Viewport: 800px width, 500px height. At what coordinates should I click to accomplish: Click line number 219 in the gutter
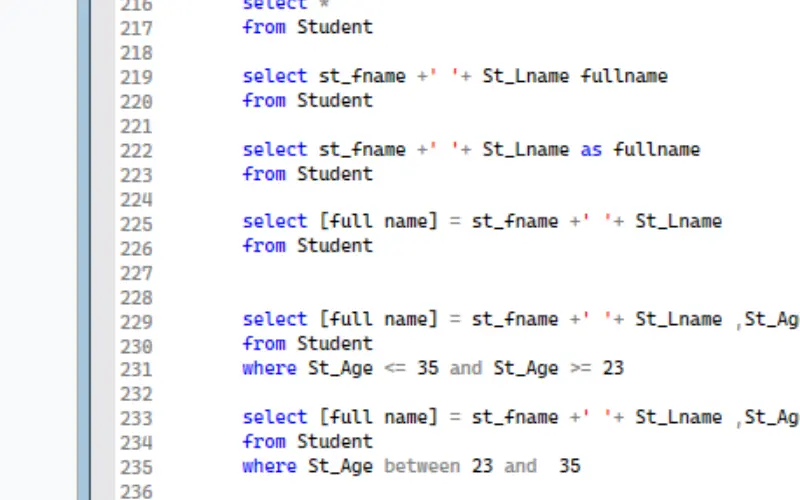coord(136,78)
